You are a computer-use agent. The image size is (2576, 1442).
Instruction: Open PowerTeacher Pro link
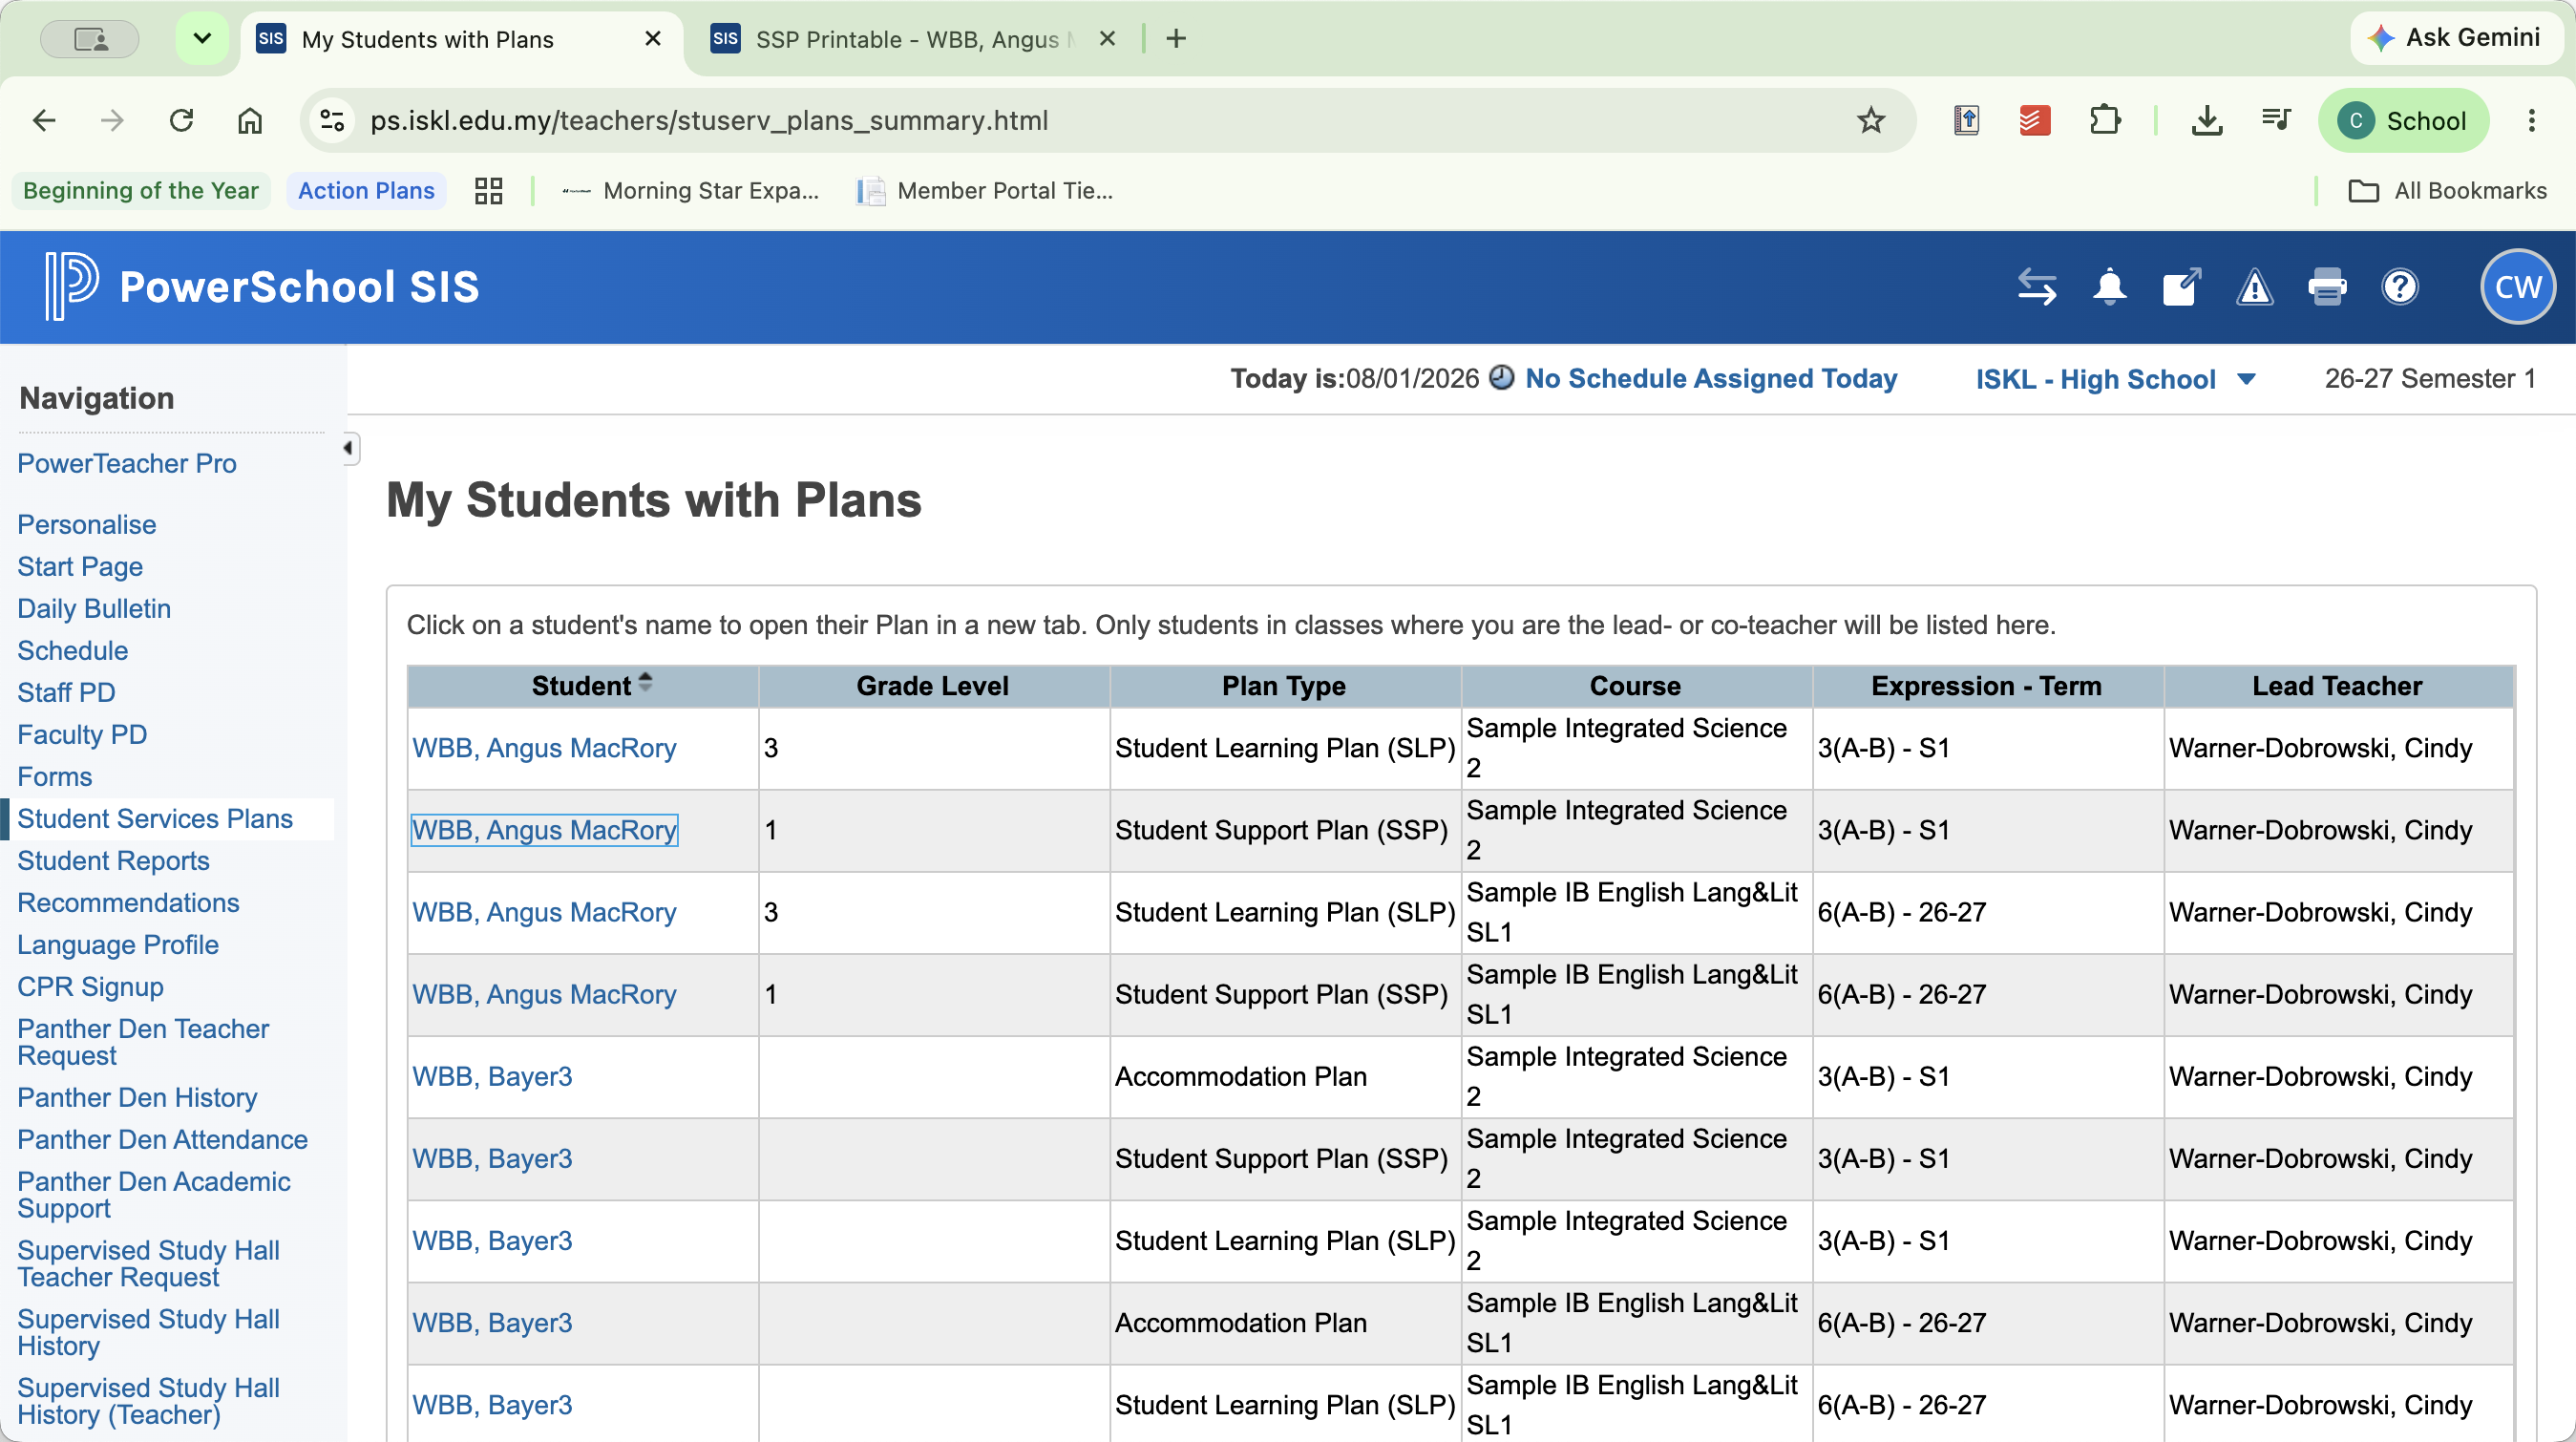coord(127,463)
